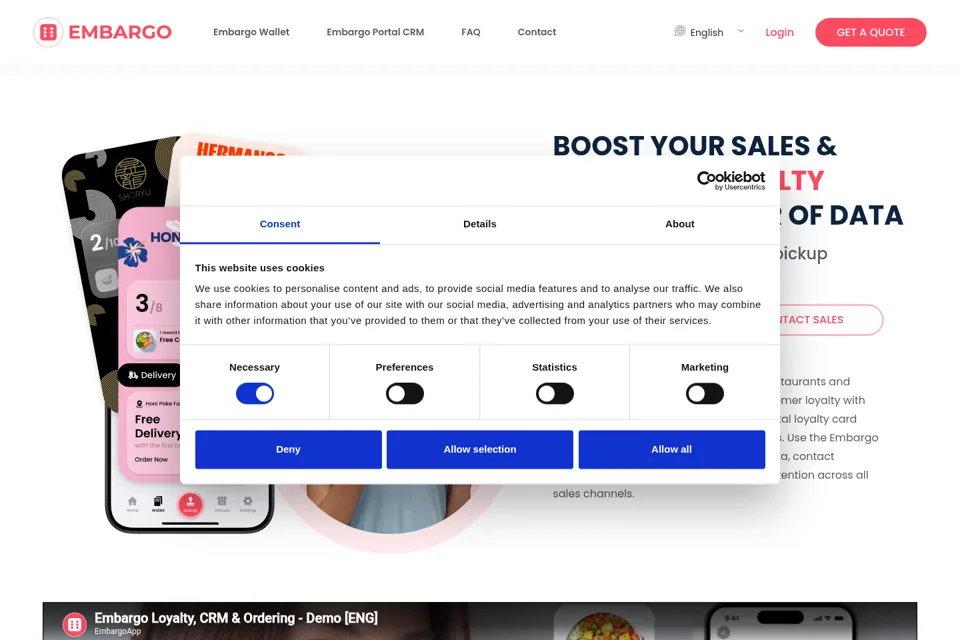Screen dimensions: 960x640
Task: Open the English language dropdown
Action: tap(710, 32)
